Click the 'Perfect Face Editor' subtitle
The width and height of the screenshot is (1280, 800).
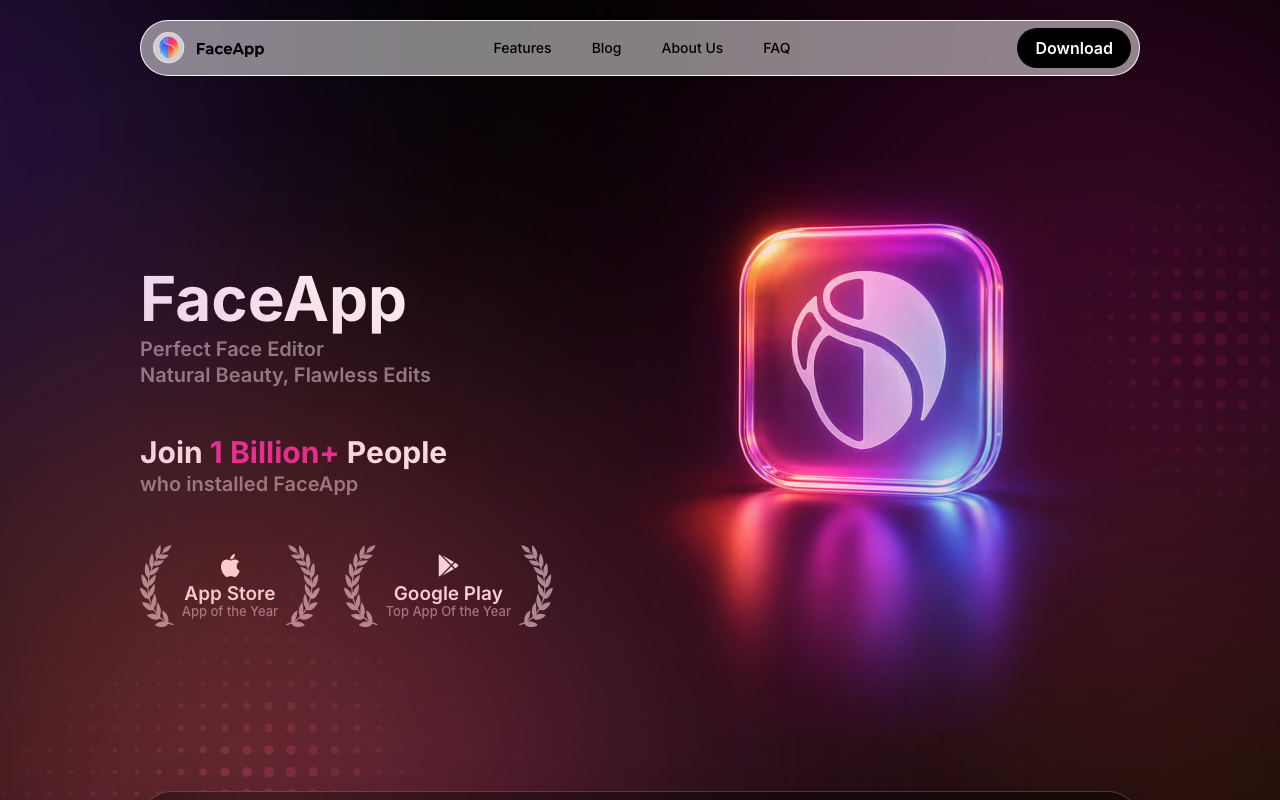click(x=232, y=349)
